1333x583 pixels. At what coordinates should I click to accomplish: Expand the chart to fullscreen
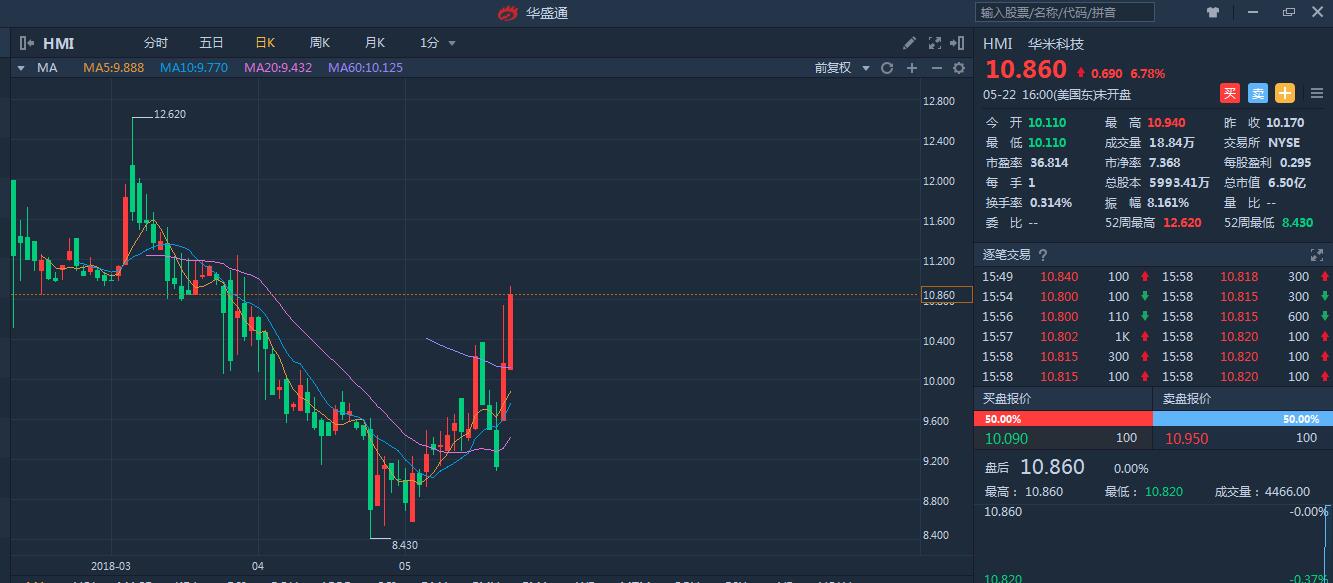935,43
